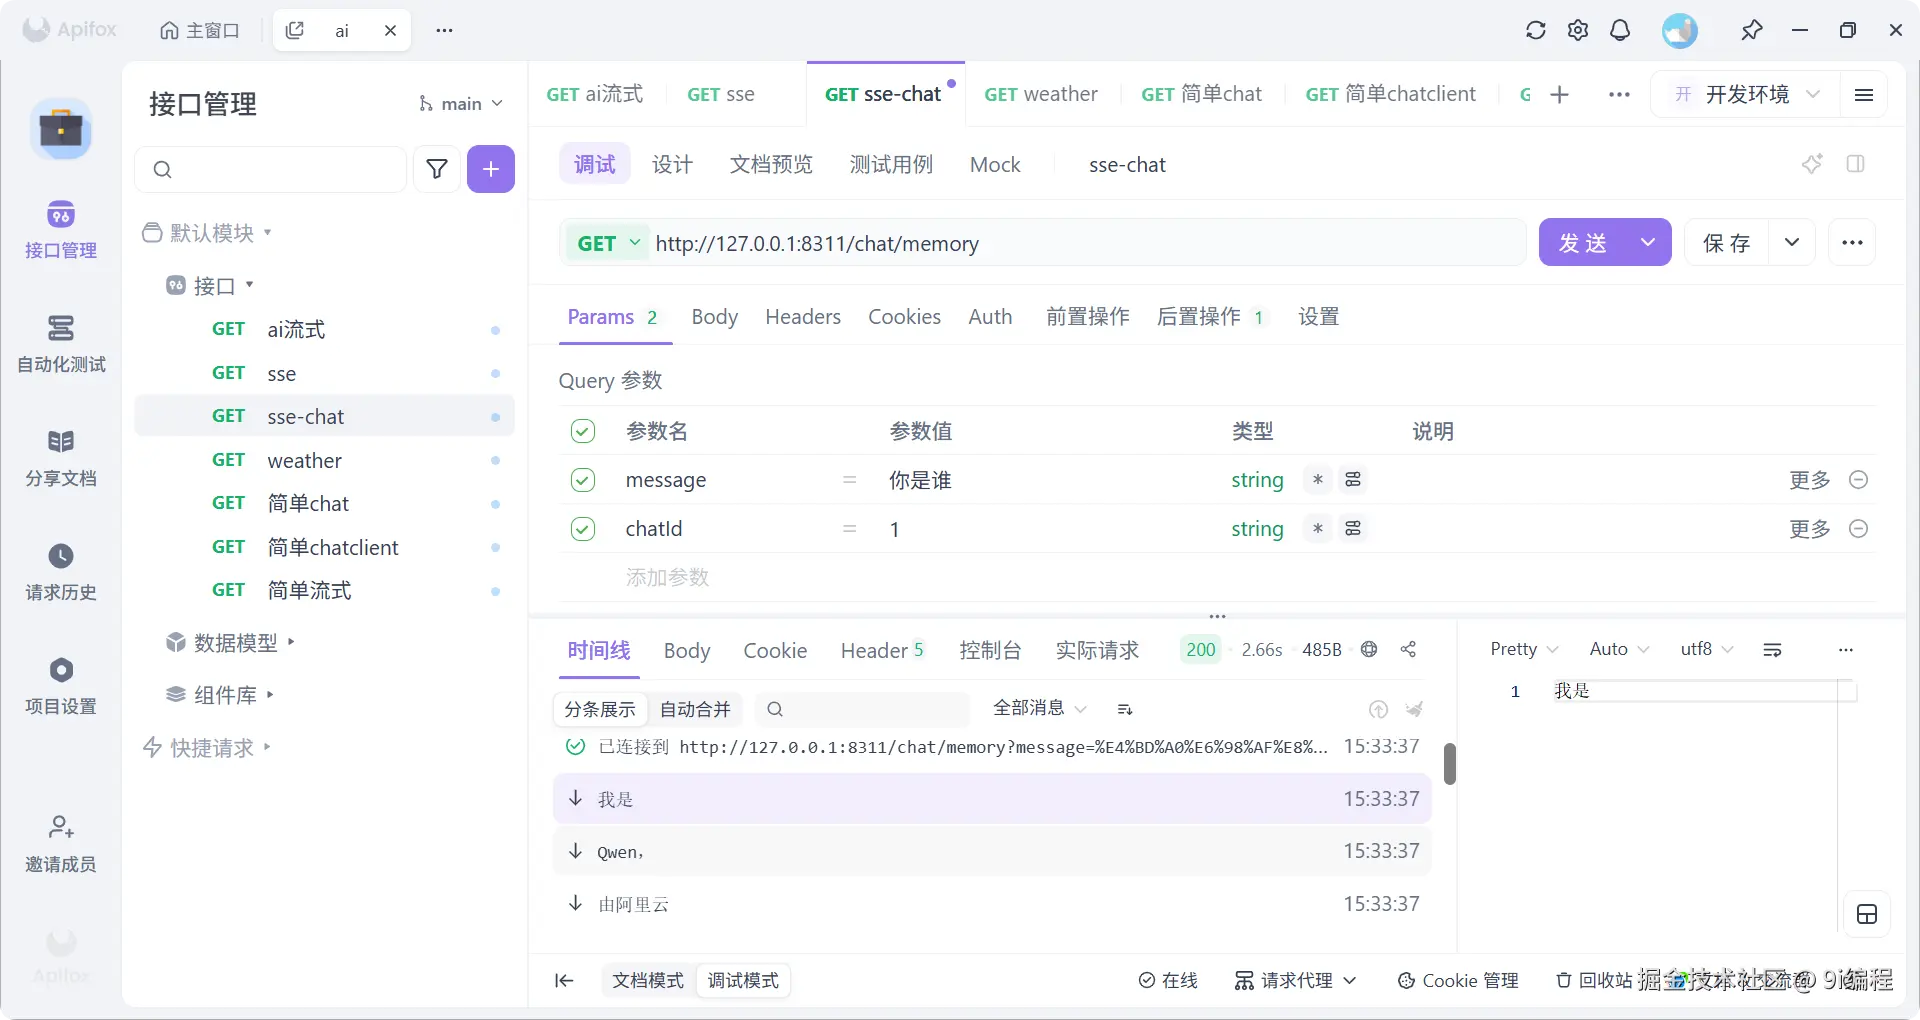Open the notifications bell

point(1620,30)
